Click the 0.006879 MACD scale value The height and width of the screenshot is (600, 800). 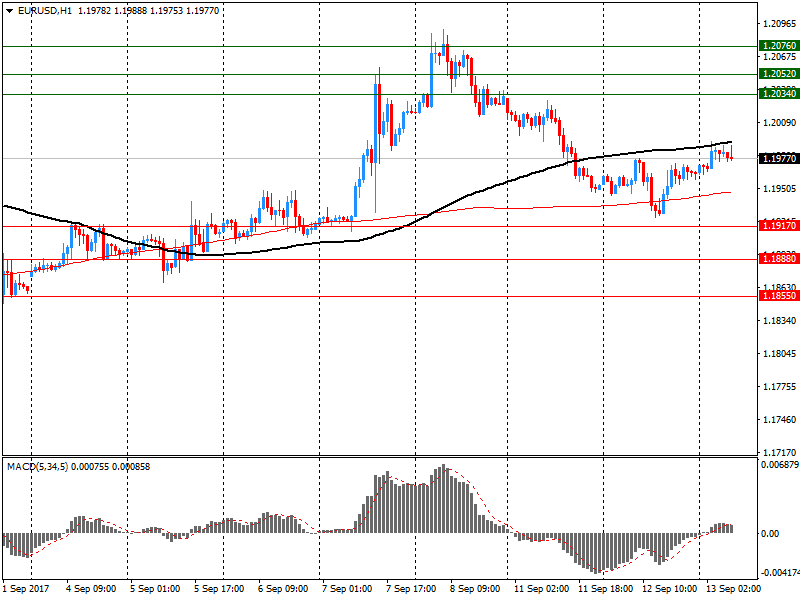pyautogui.click(x=780, y=465)
